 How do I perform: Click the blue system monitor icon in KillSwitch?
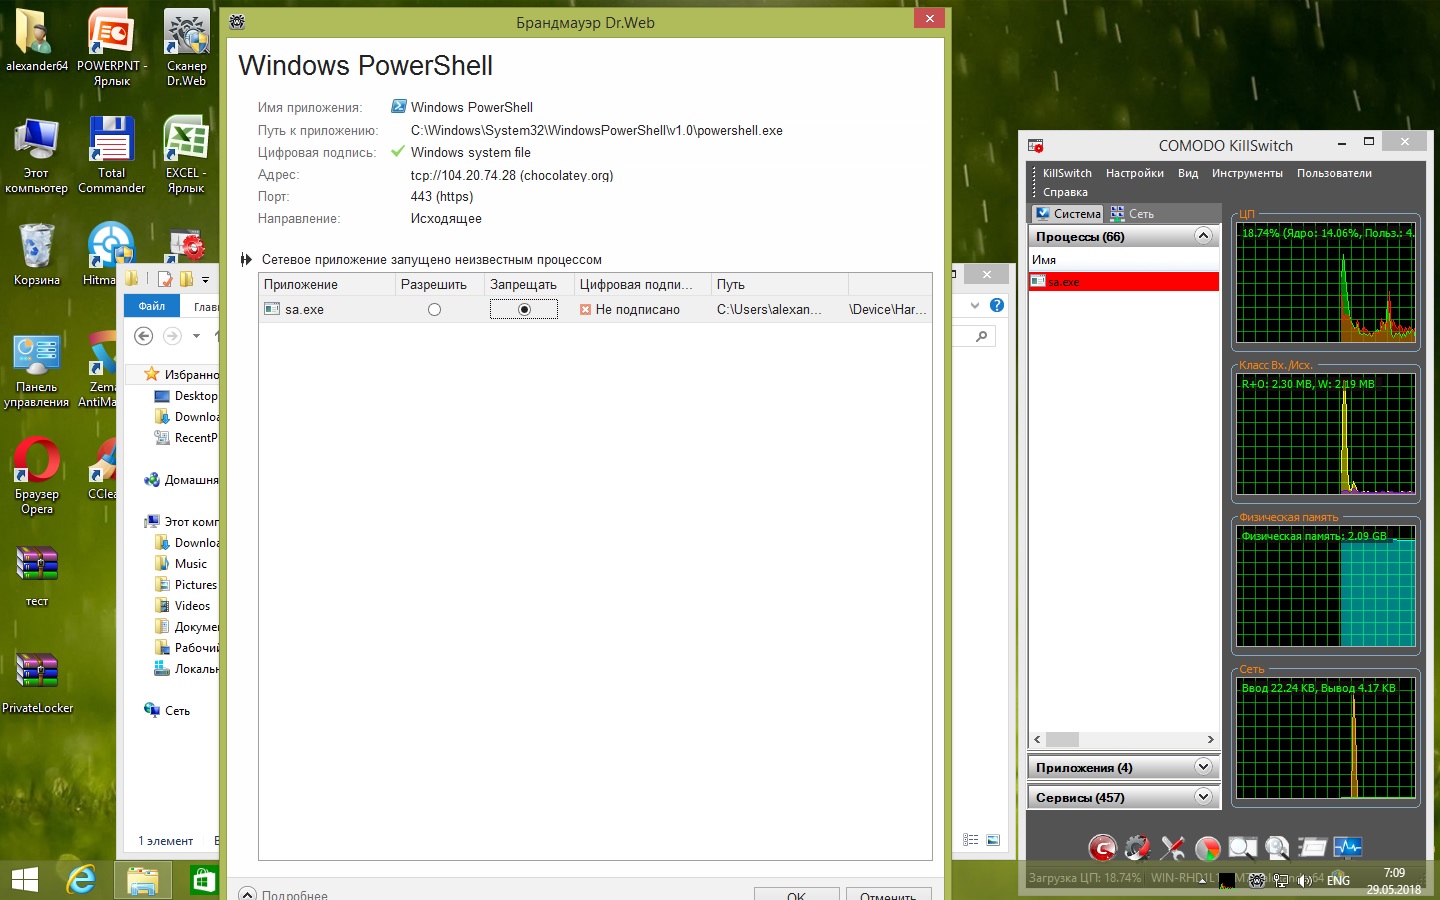coord(1348,848)
